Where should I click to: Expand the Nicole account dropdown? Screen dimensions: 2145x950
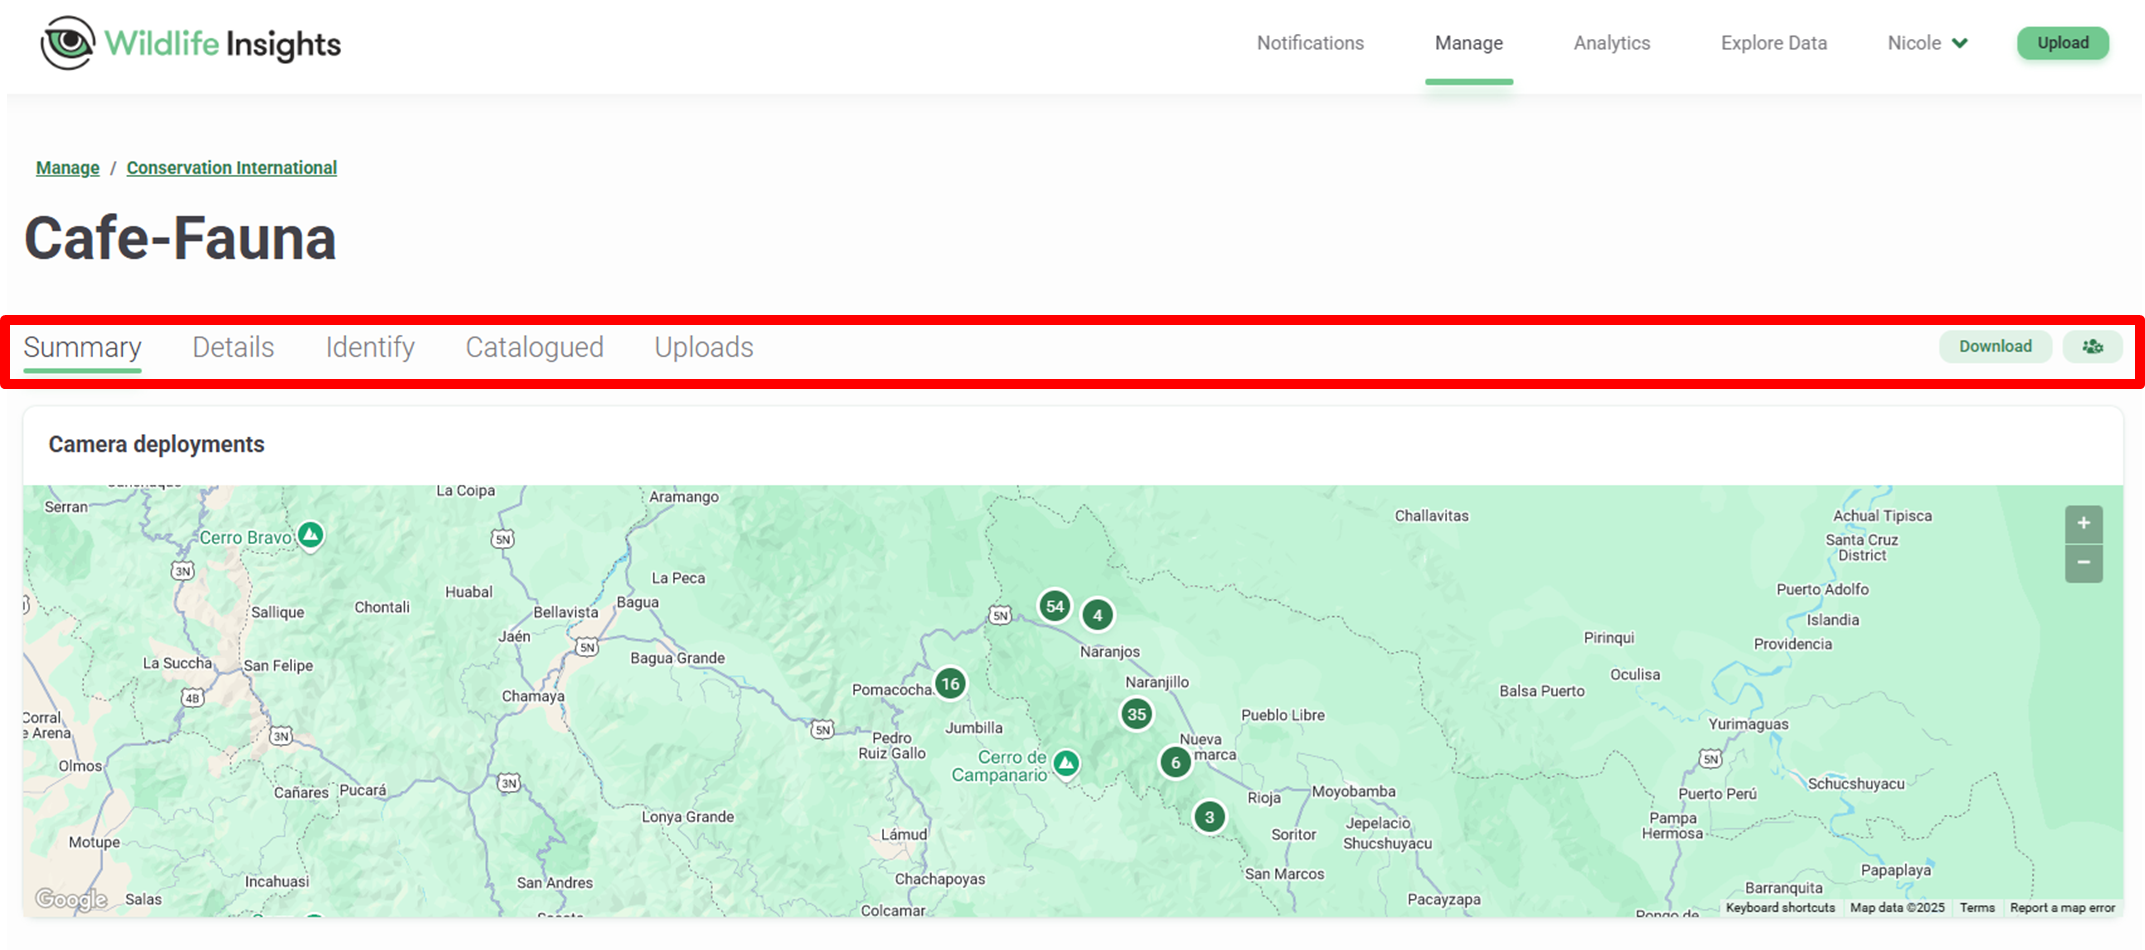[x=1927, y=43]
